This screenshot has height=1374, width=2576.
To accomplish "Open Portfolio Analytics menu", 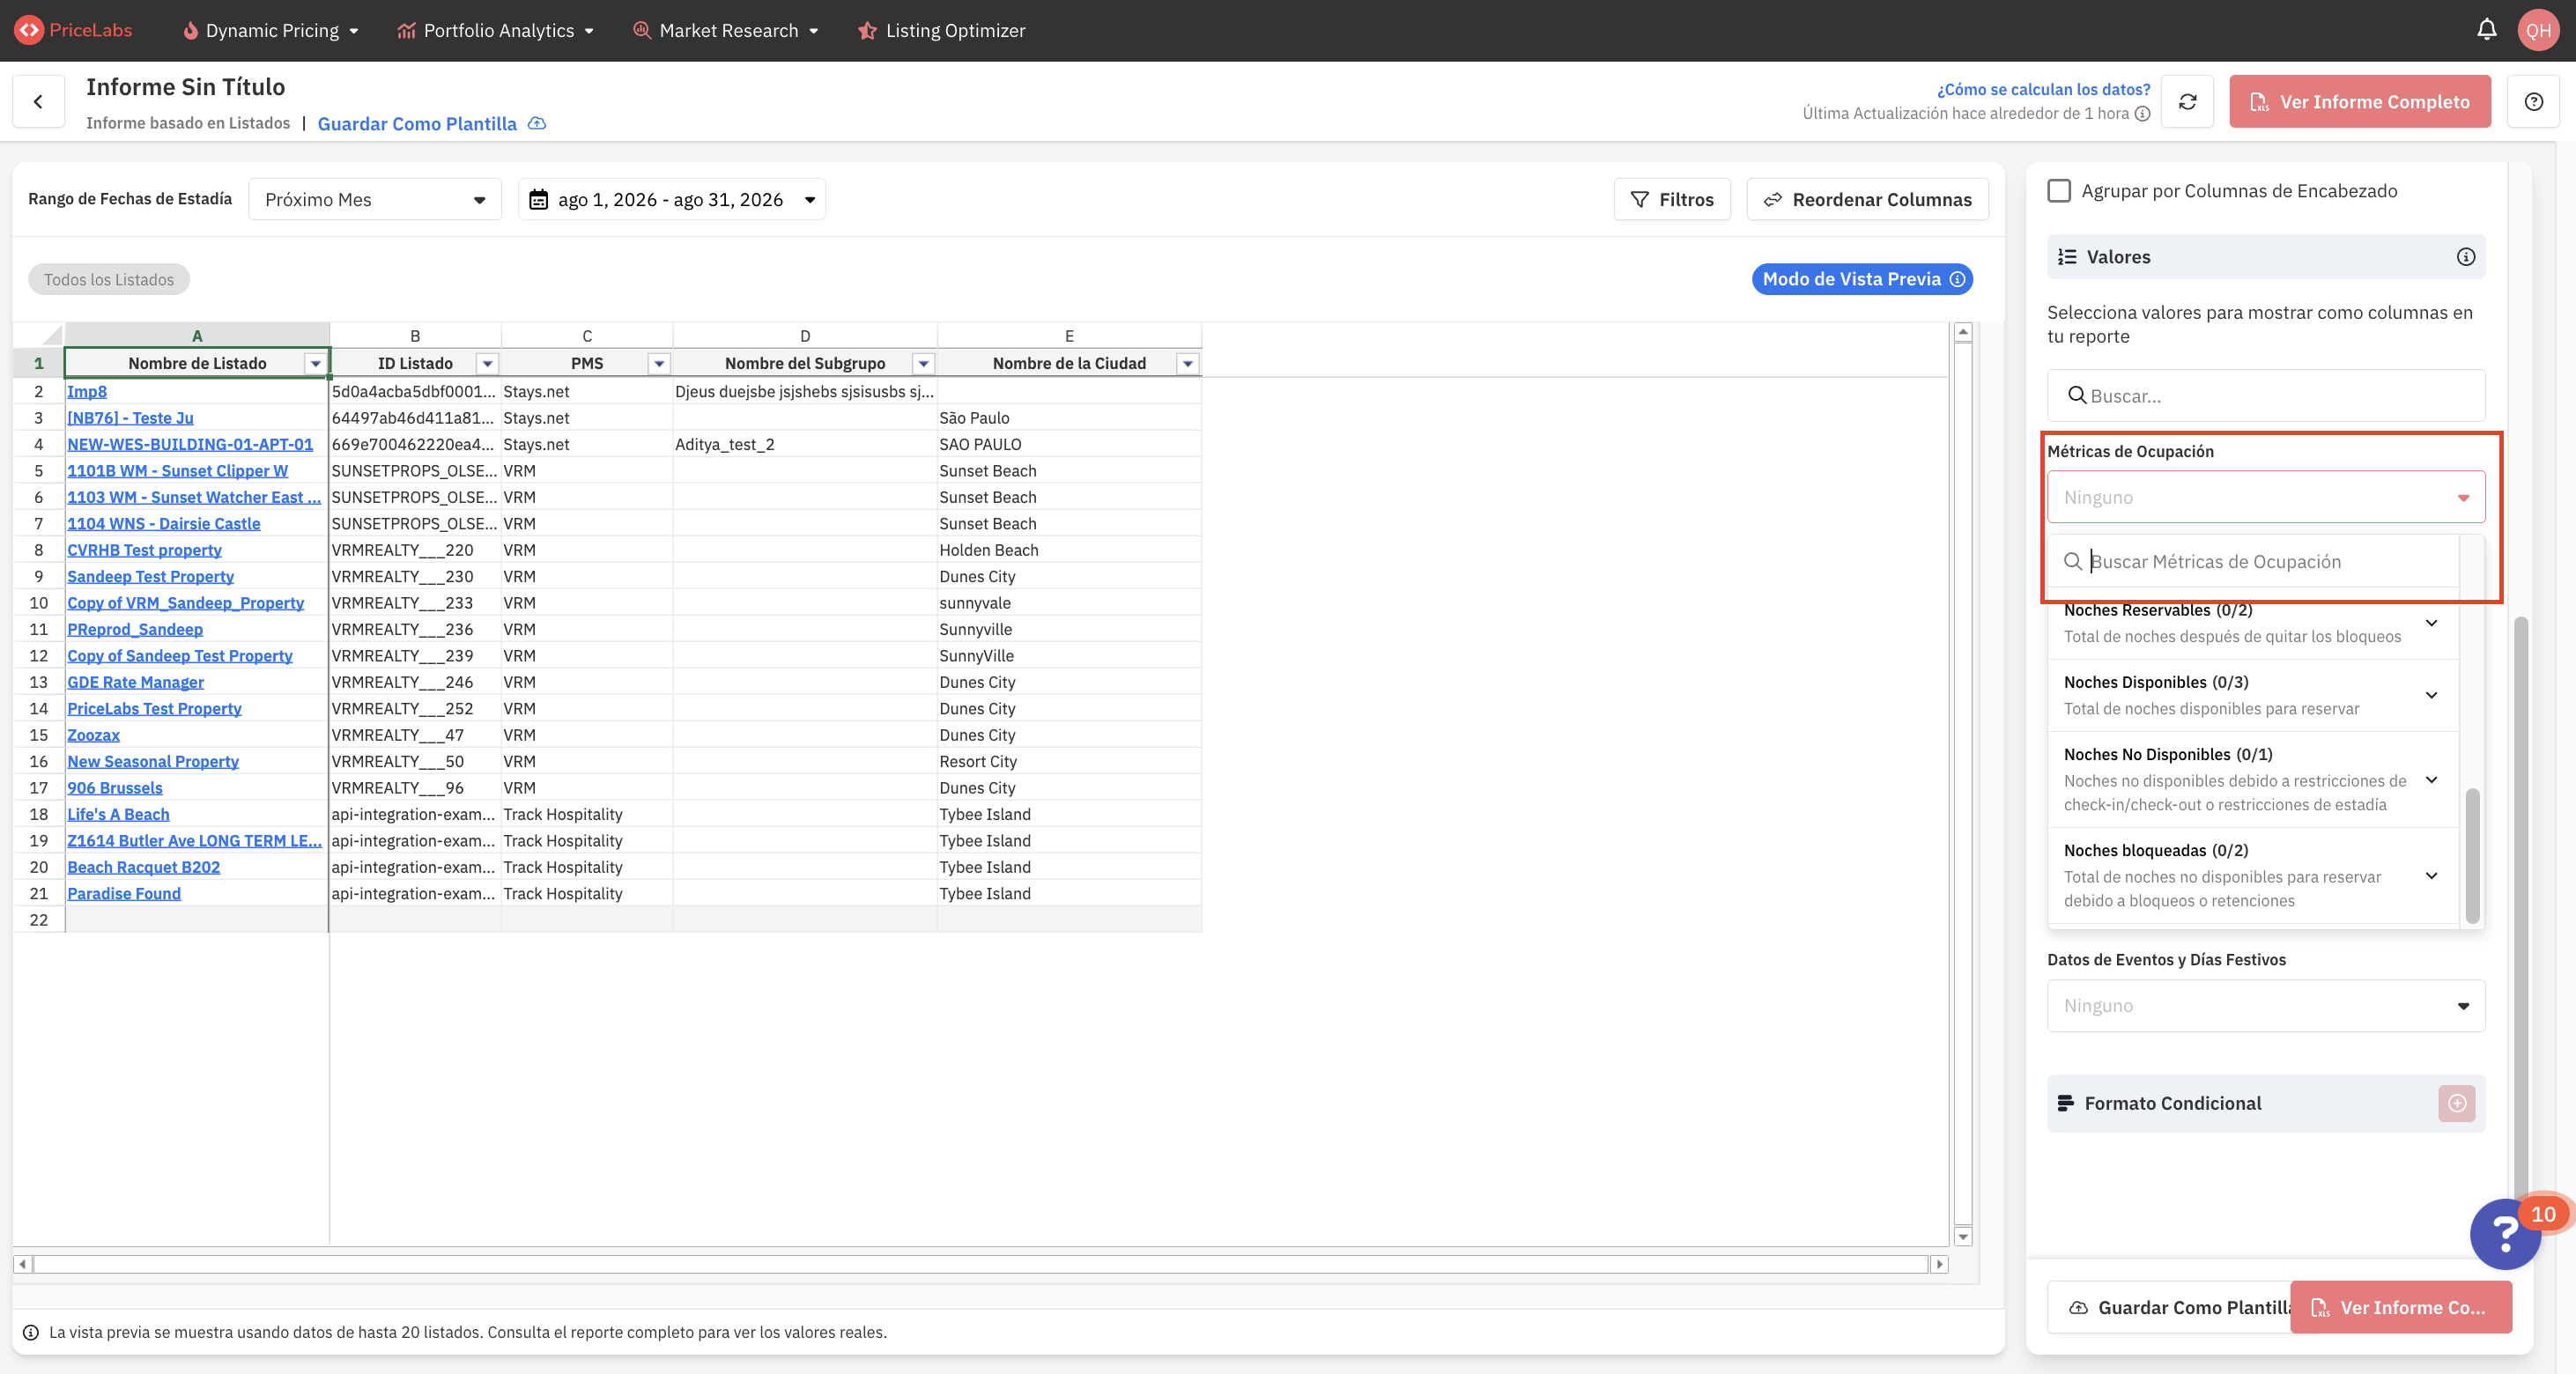I will click(x=496, y=30).
